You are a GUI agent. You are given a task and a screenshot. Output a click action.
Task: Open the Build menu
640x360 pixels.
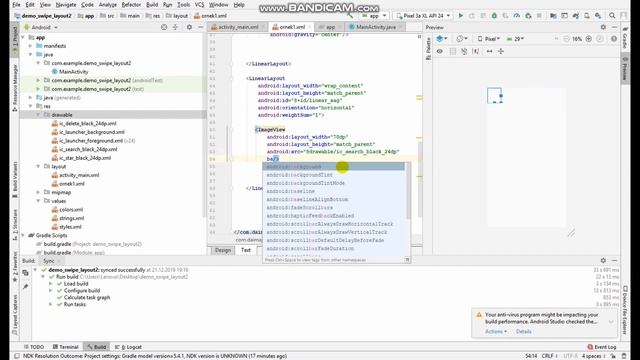click(152, 5)
